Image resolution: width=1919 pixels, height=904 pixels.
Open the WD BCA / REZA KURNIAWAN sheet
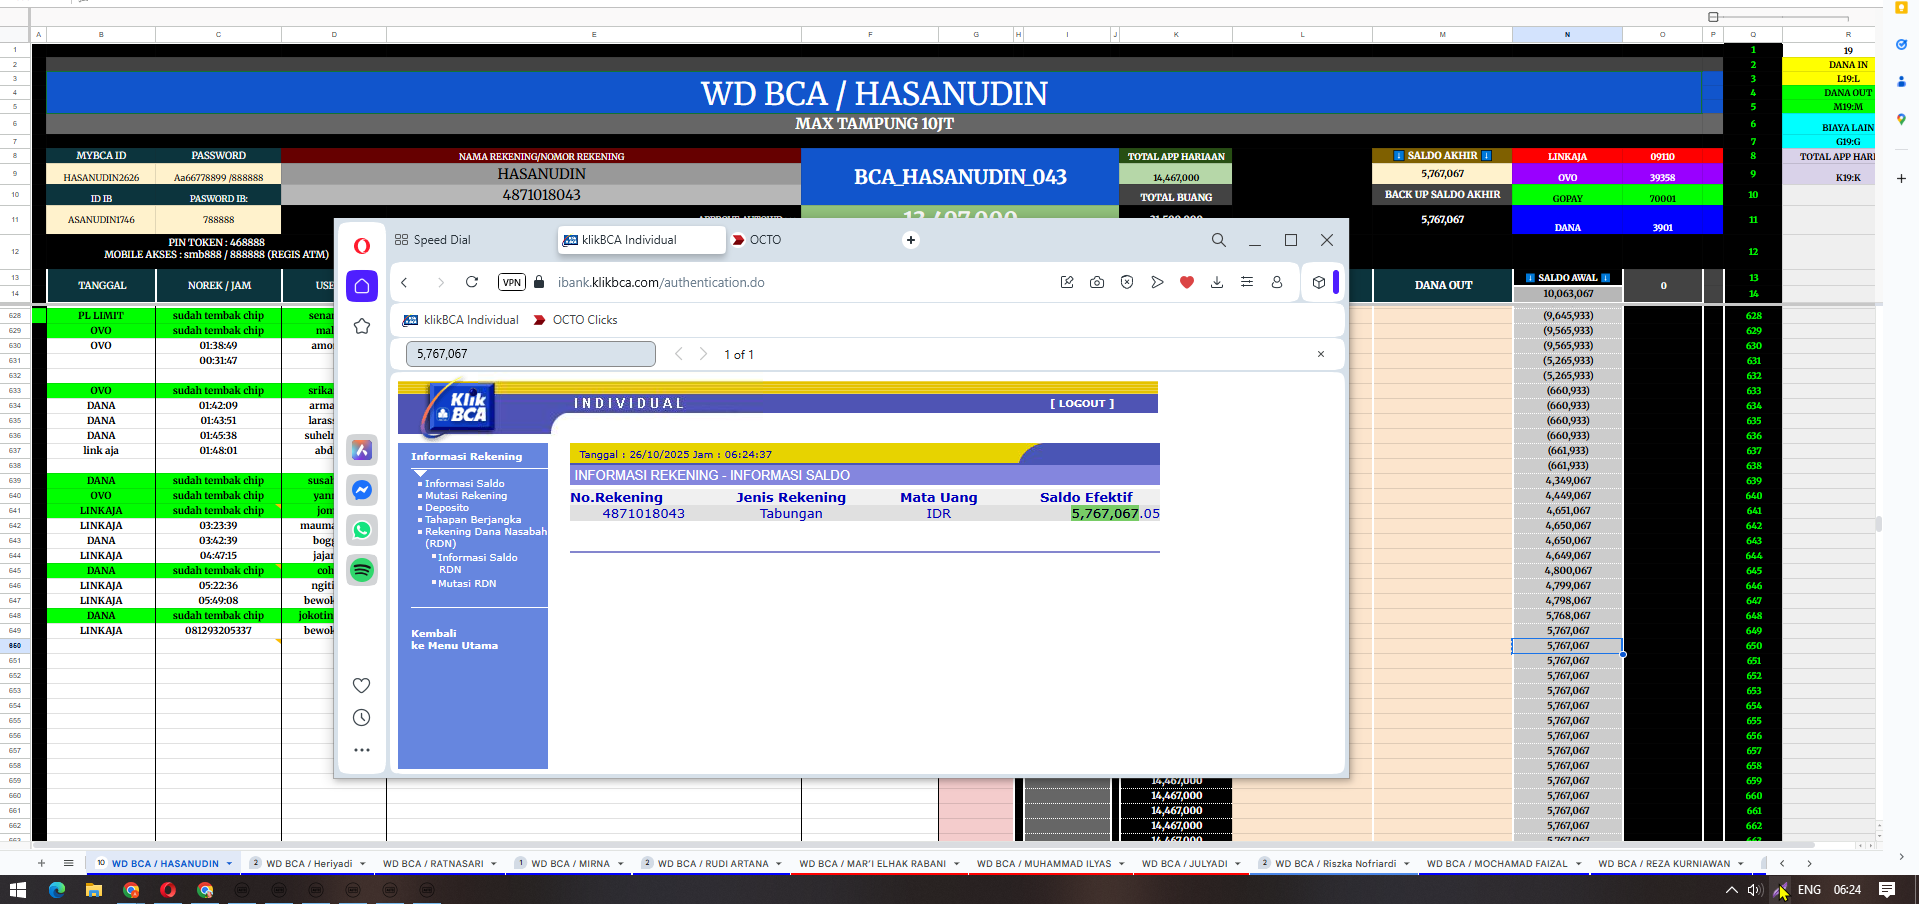1664,863
